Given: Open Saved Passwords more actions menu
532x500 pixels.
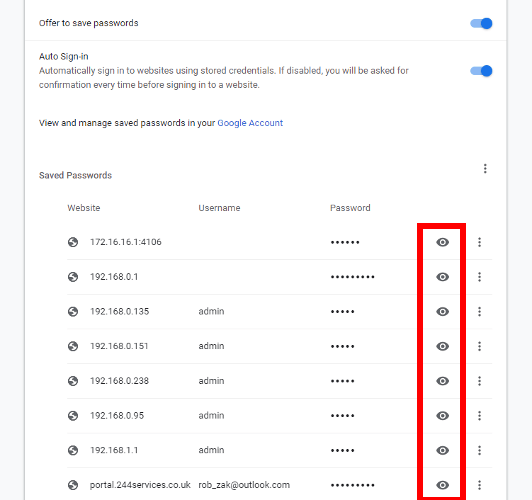Looking at the screenshot, I should pos(485,169).
